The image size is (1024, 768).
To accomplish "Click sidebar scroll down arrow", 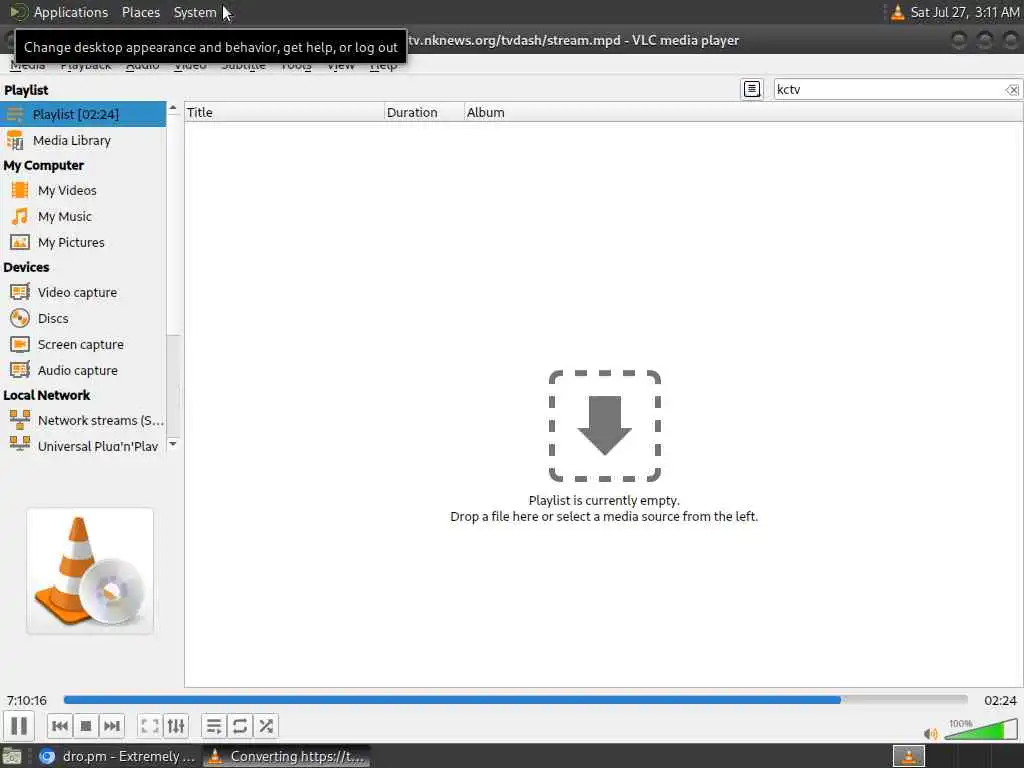I will [x=173, y=444].
